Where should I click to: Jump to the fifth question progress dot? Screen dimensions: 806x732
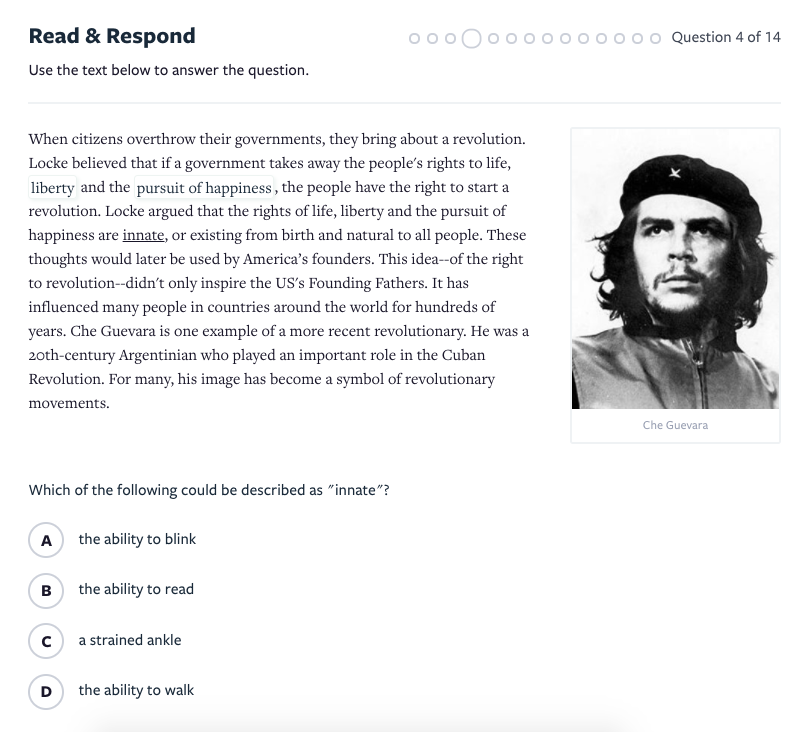(493, 39)
